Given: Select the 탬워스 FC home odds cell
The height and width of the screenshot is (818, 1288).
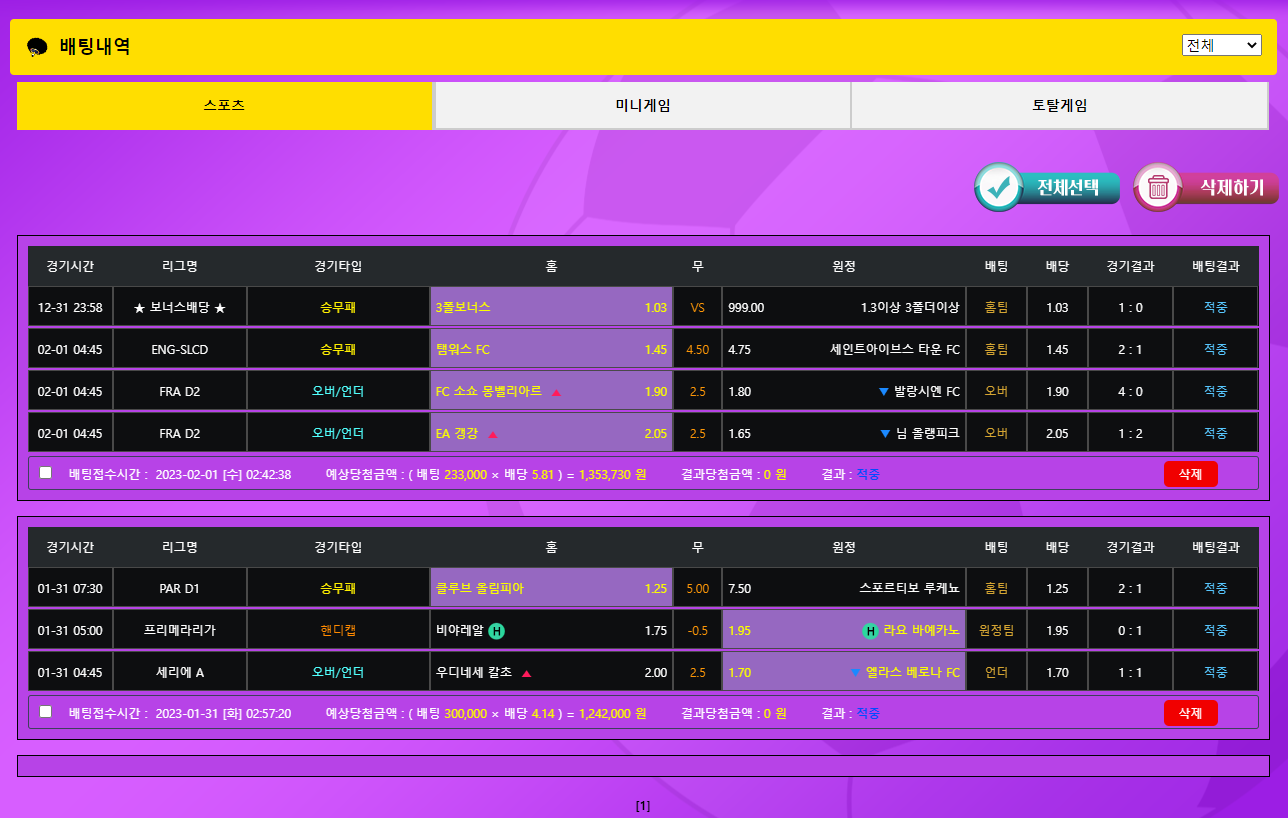Looking at the screenshot, I should (551, 350).
